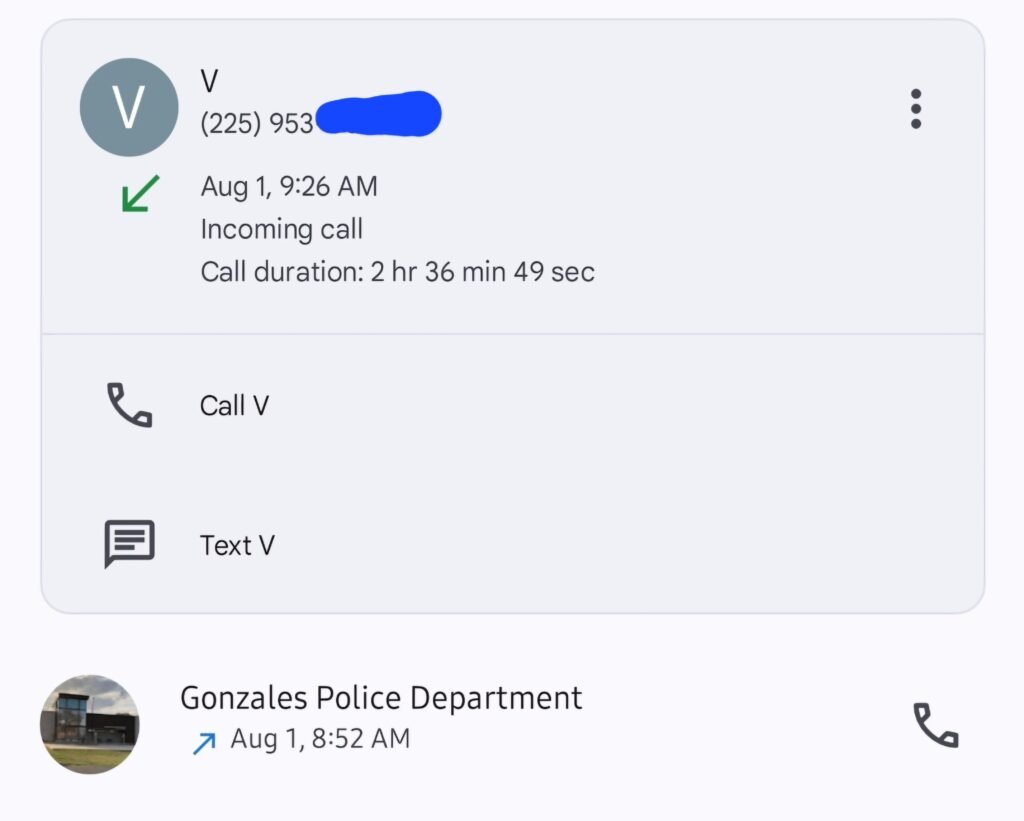Click the blue outgoing call arrow icon
This screenshot has height=821, width=1024.
point(204,742)
